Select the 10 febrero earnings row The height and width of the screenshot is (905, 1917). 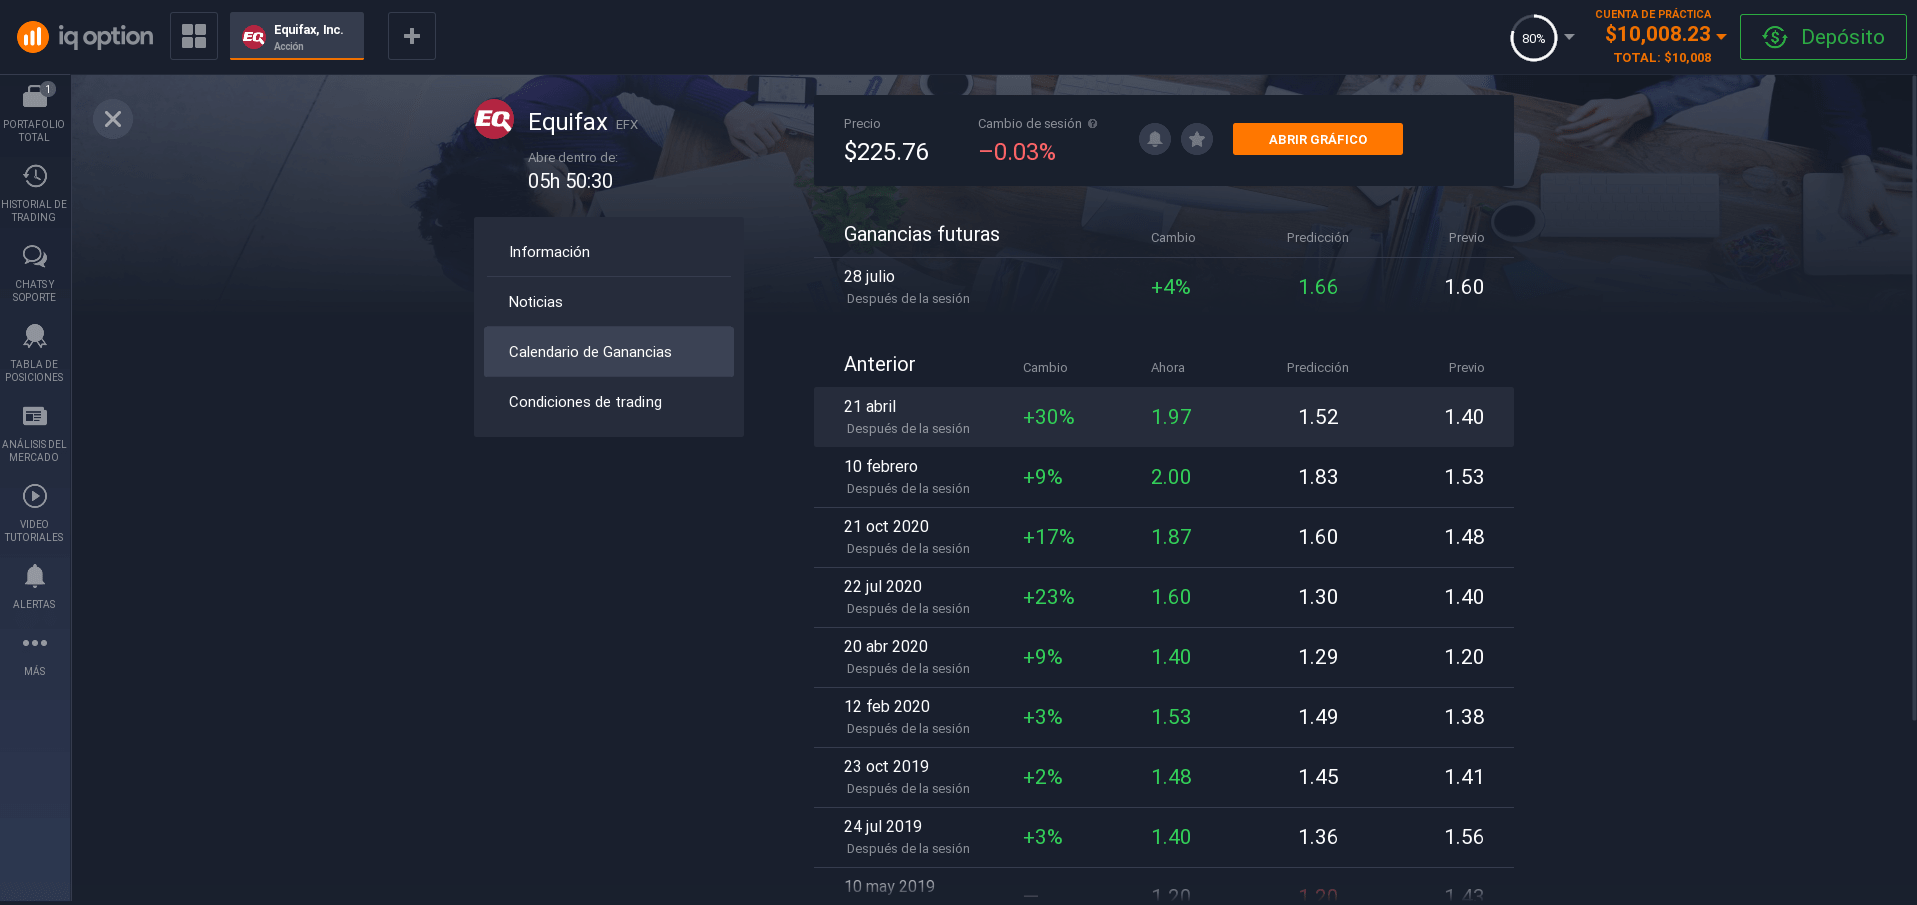(1164, 477)
